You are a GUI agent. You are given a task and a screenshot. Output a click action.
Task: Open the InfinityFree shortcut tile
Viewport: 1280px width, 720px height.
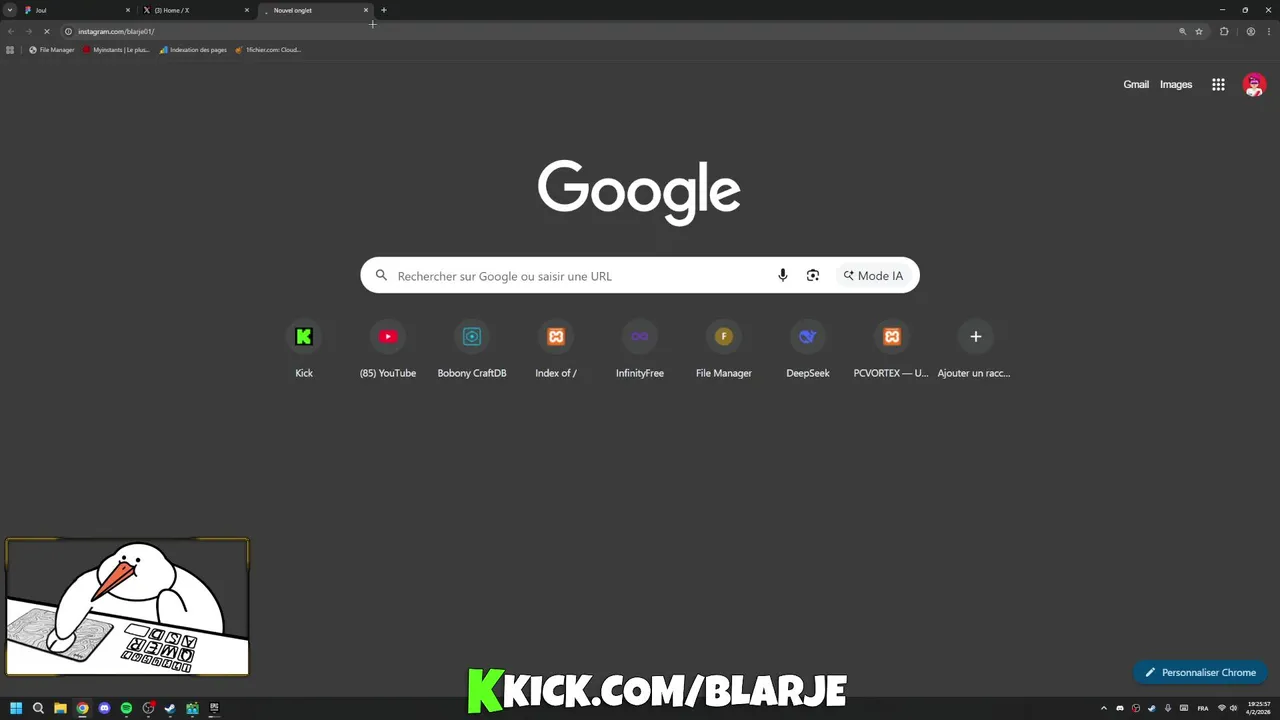tap(640, 349)
